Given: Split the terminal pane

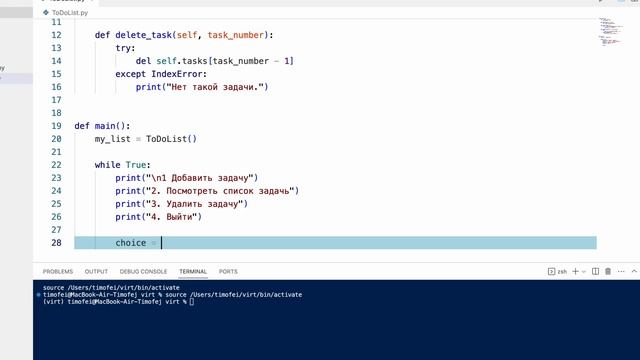Looking at the screenshot, I should click(596, 271).
